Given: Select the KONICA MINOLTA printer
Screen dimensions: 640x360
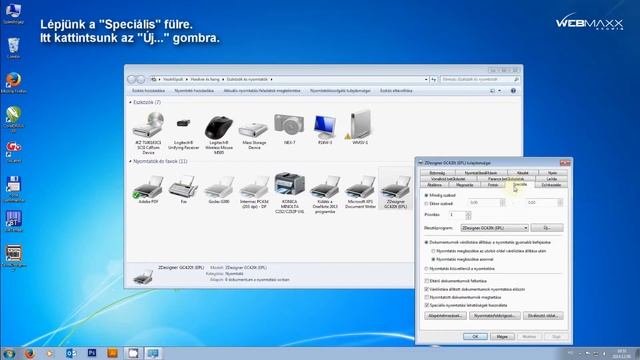Looking at the screenshot, I should 289,193.
